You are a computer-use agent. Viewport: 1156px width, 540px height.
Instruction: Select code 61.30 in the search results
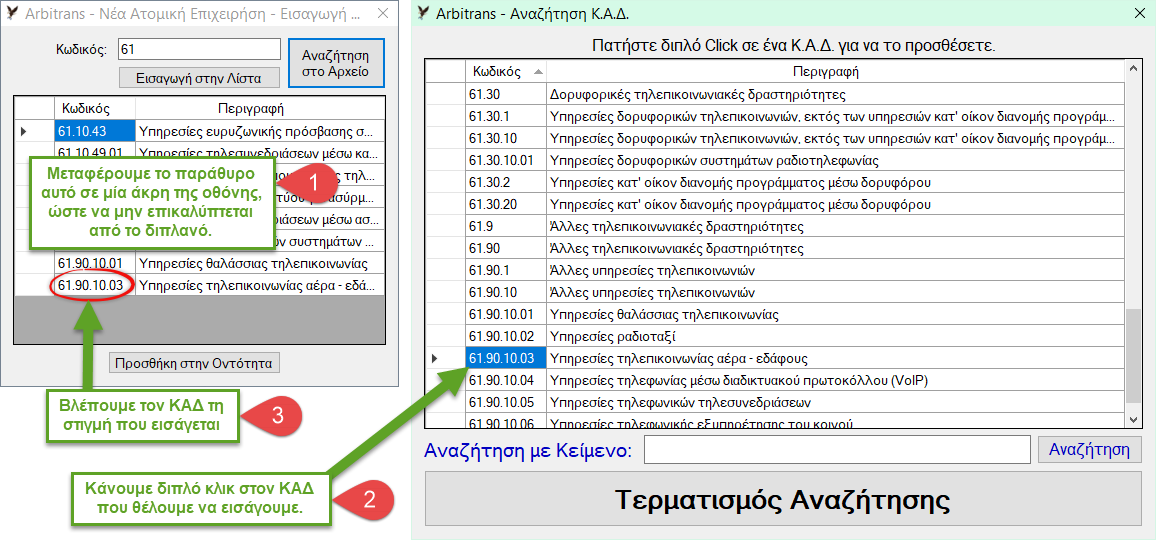click(506, 94)
